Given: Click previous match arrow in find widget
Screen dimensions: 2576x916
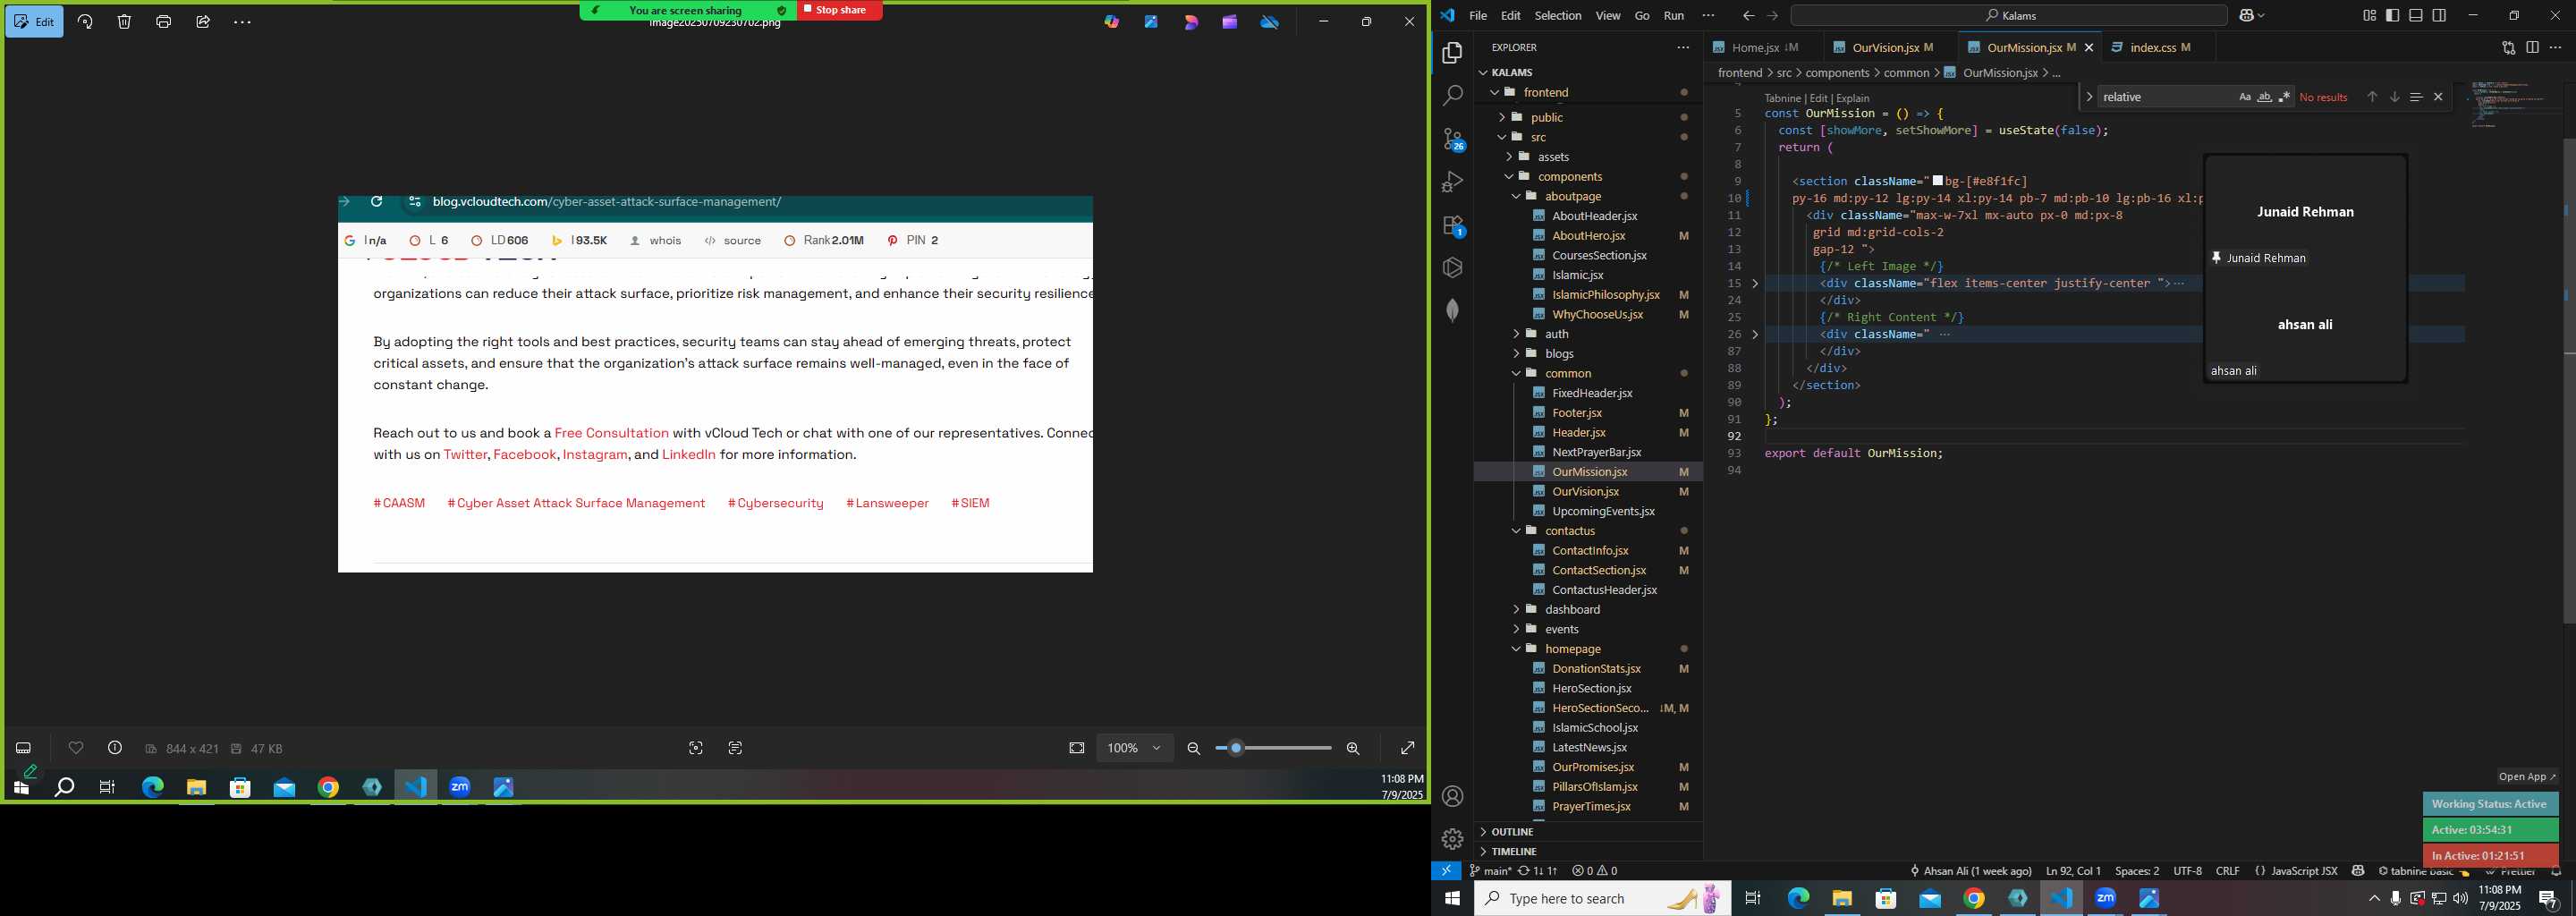Looking at the screenshot, I should pyautogui.click(x=2372, y=97).
